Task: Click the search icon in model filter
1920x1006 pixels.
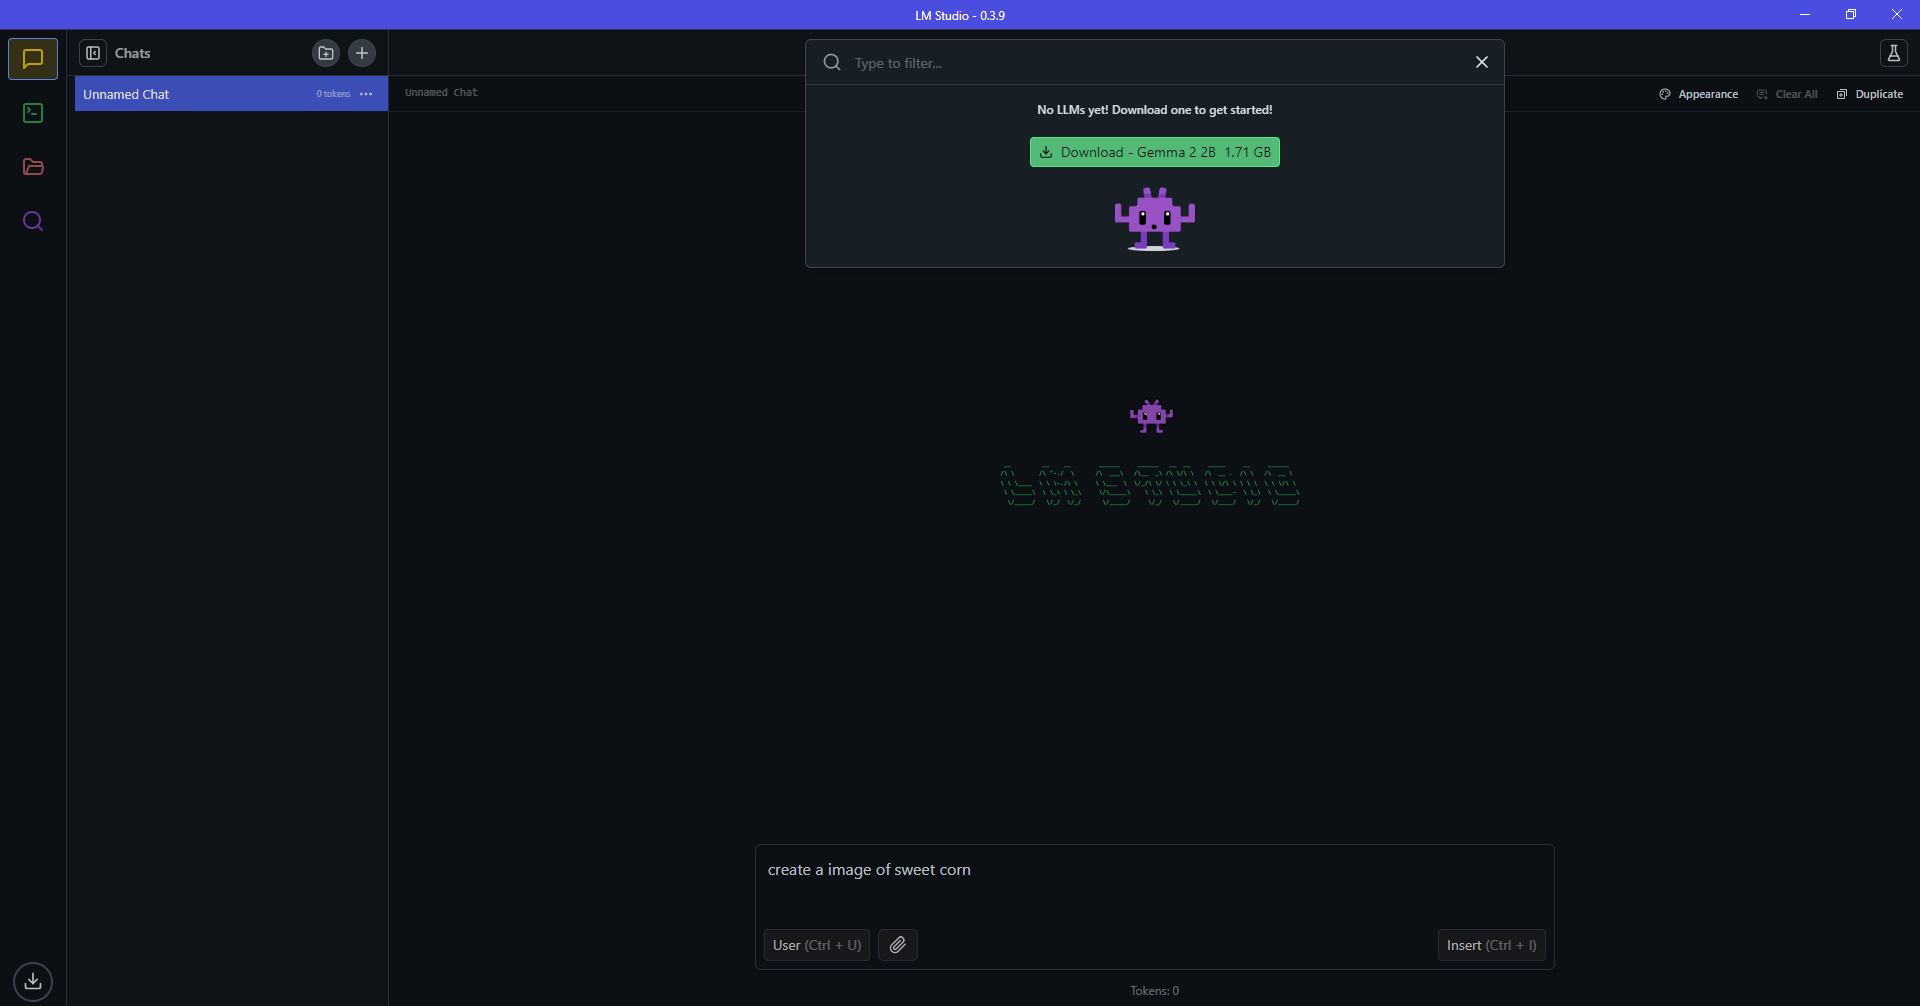Action: pos(832,62)
